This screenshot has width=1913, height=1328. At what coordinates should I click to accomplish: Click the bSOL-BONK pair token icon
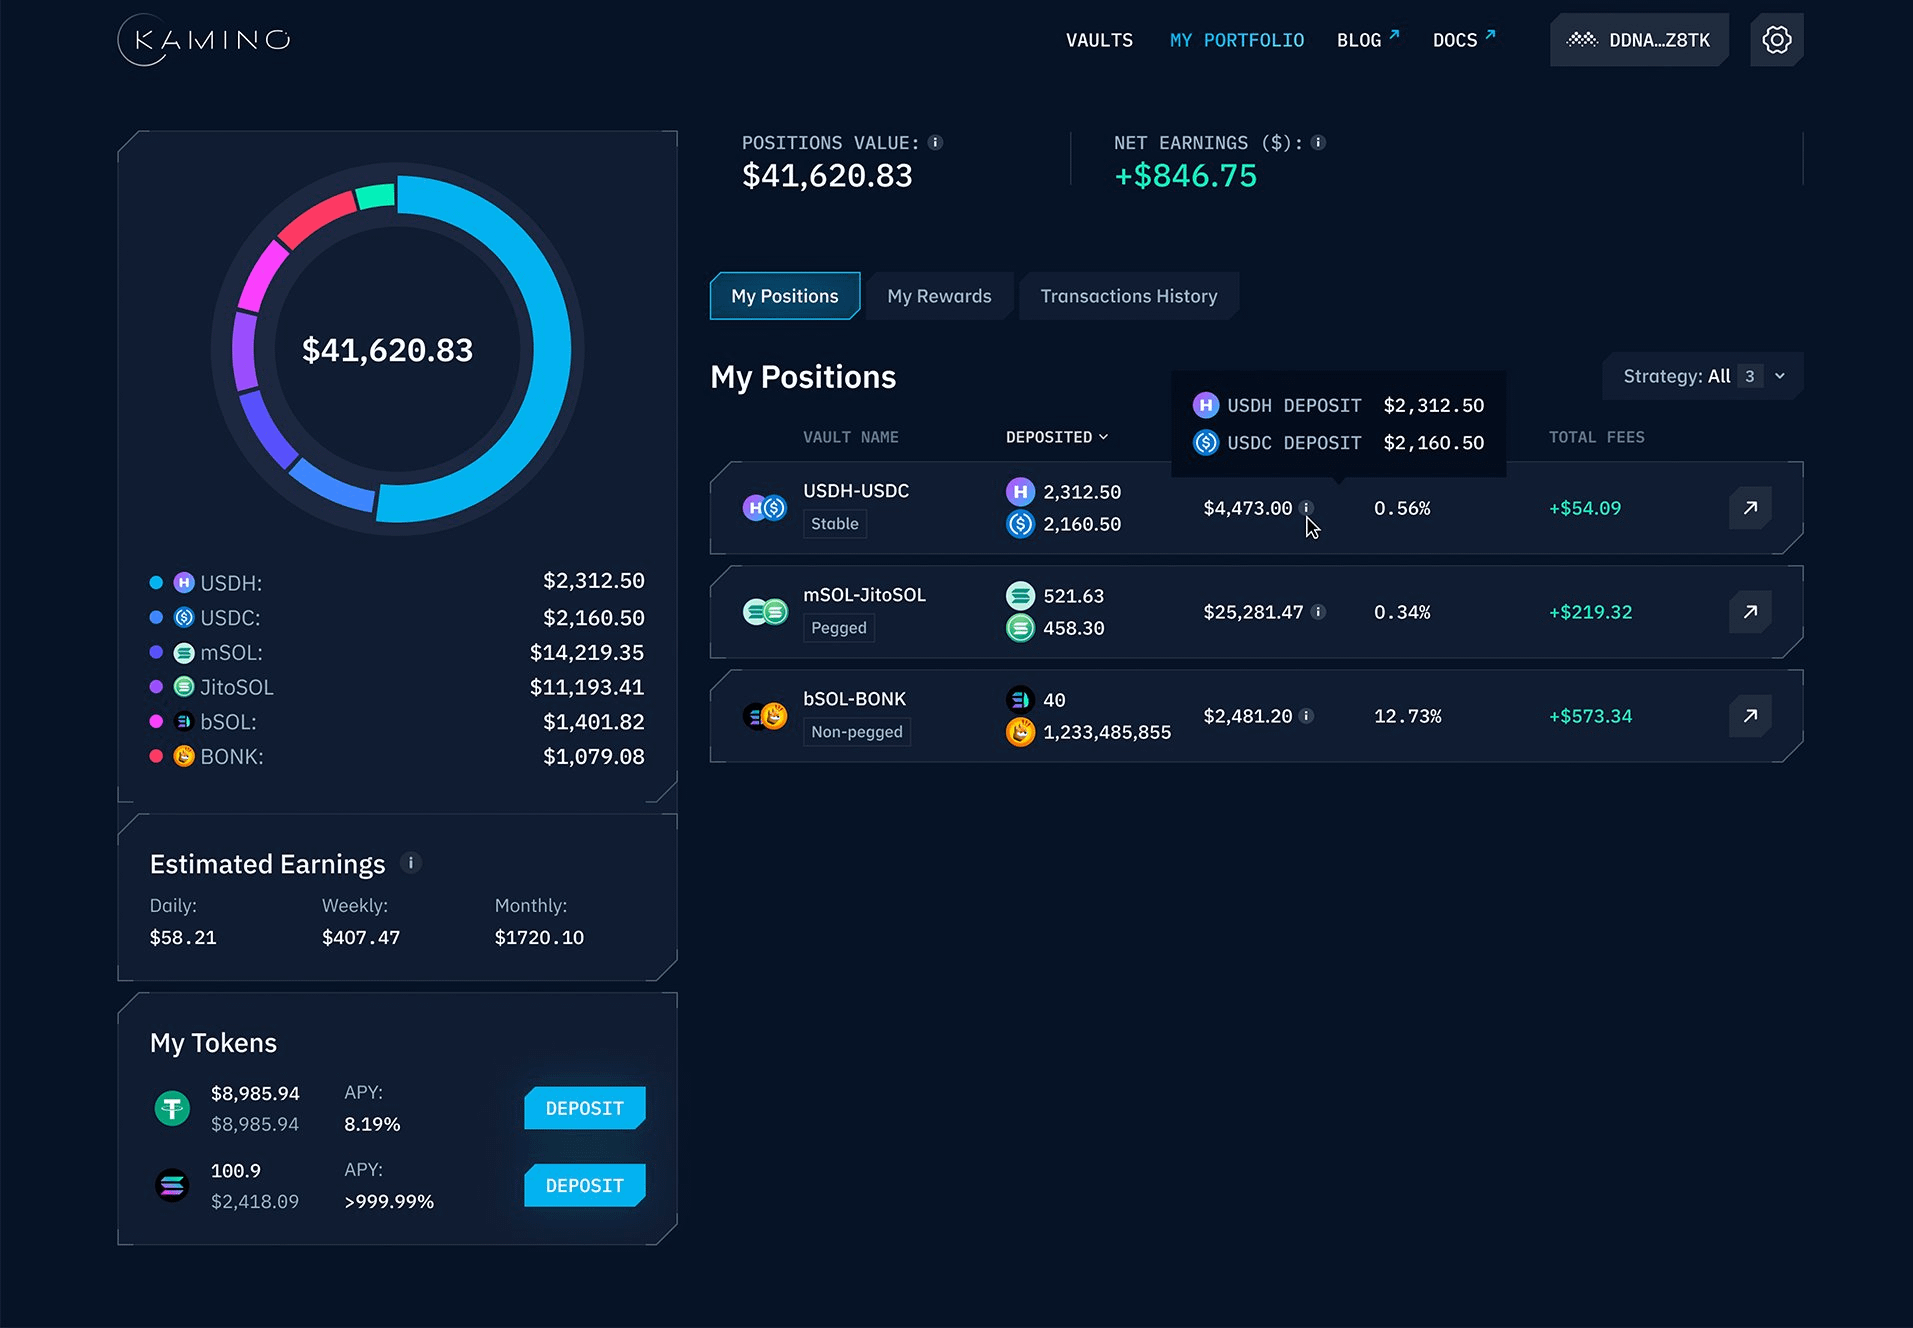(765, 716)
